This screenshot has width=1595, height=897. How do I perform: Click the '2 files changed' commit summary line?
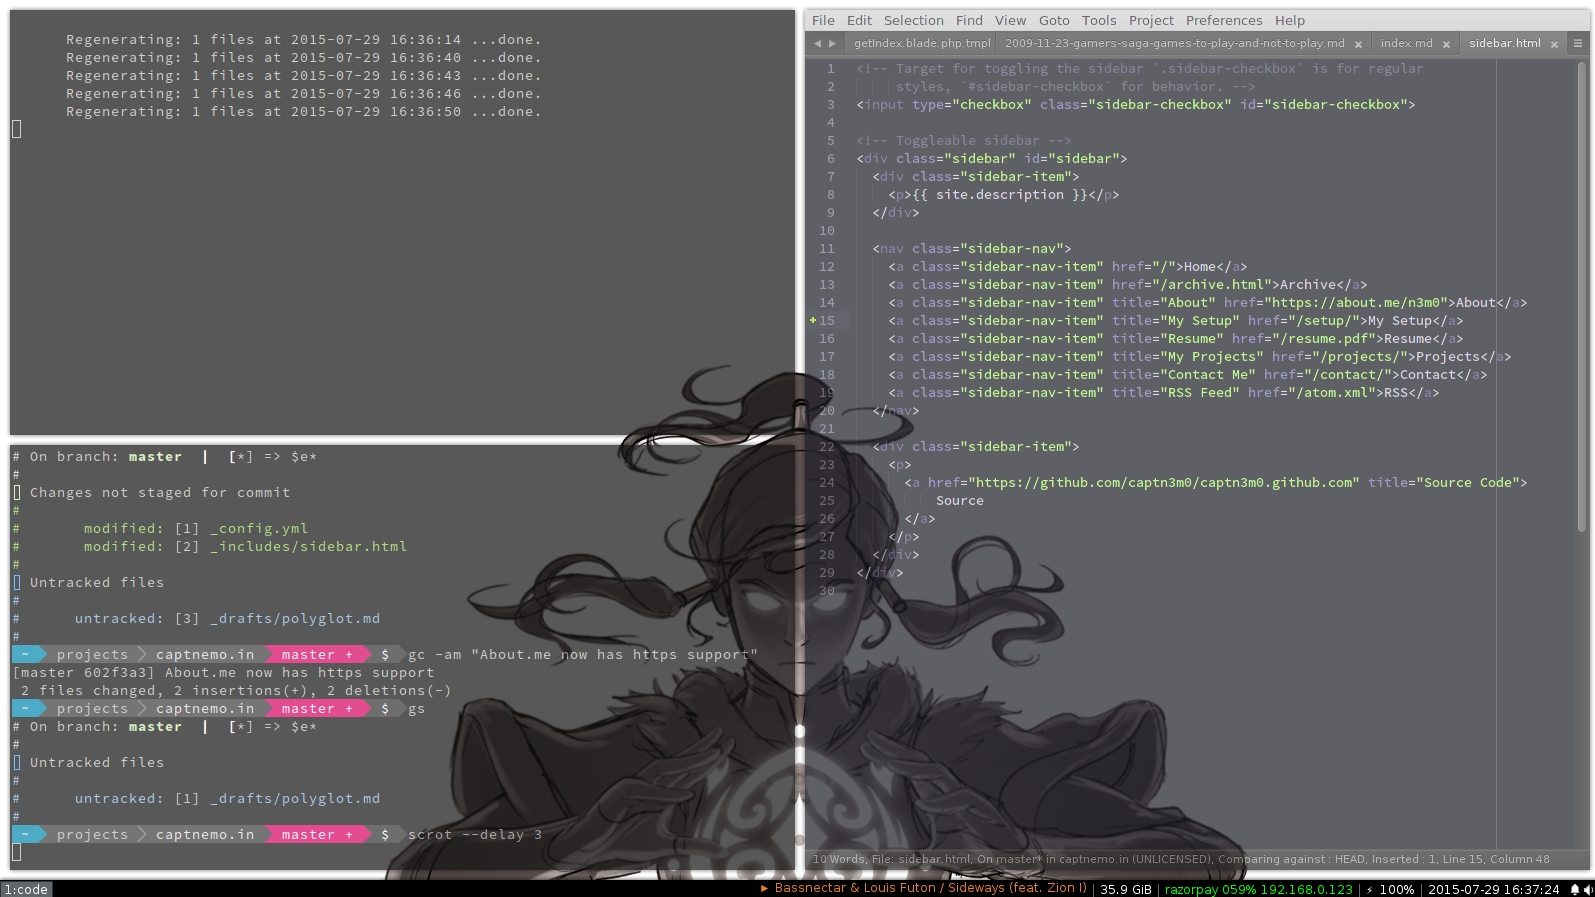[235, 691]
